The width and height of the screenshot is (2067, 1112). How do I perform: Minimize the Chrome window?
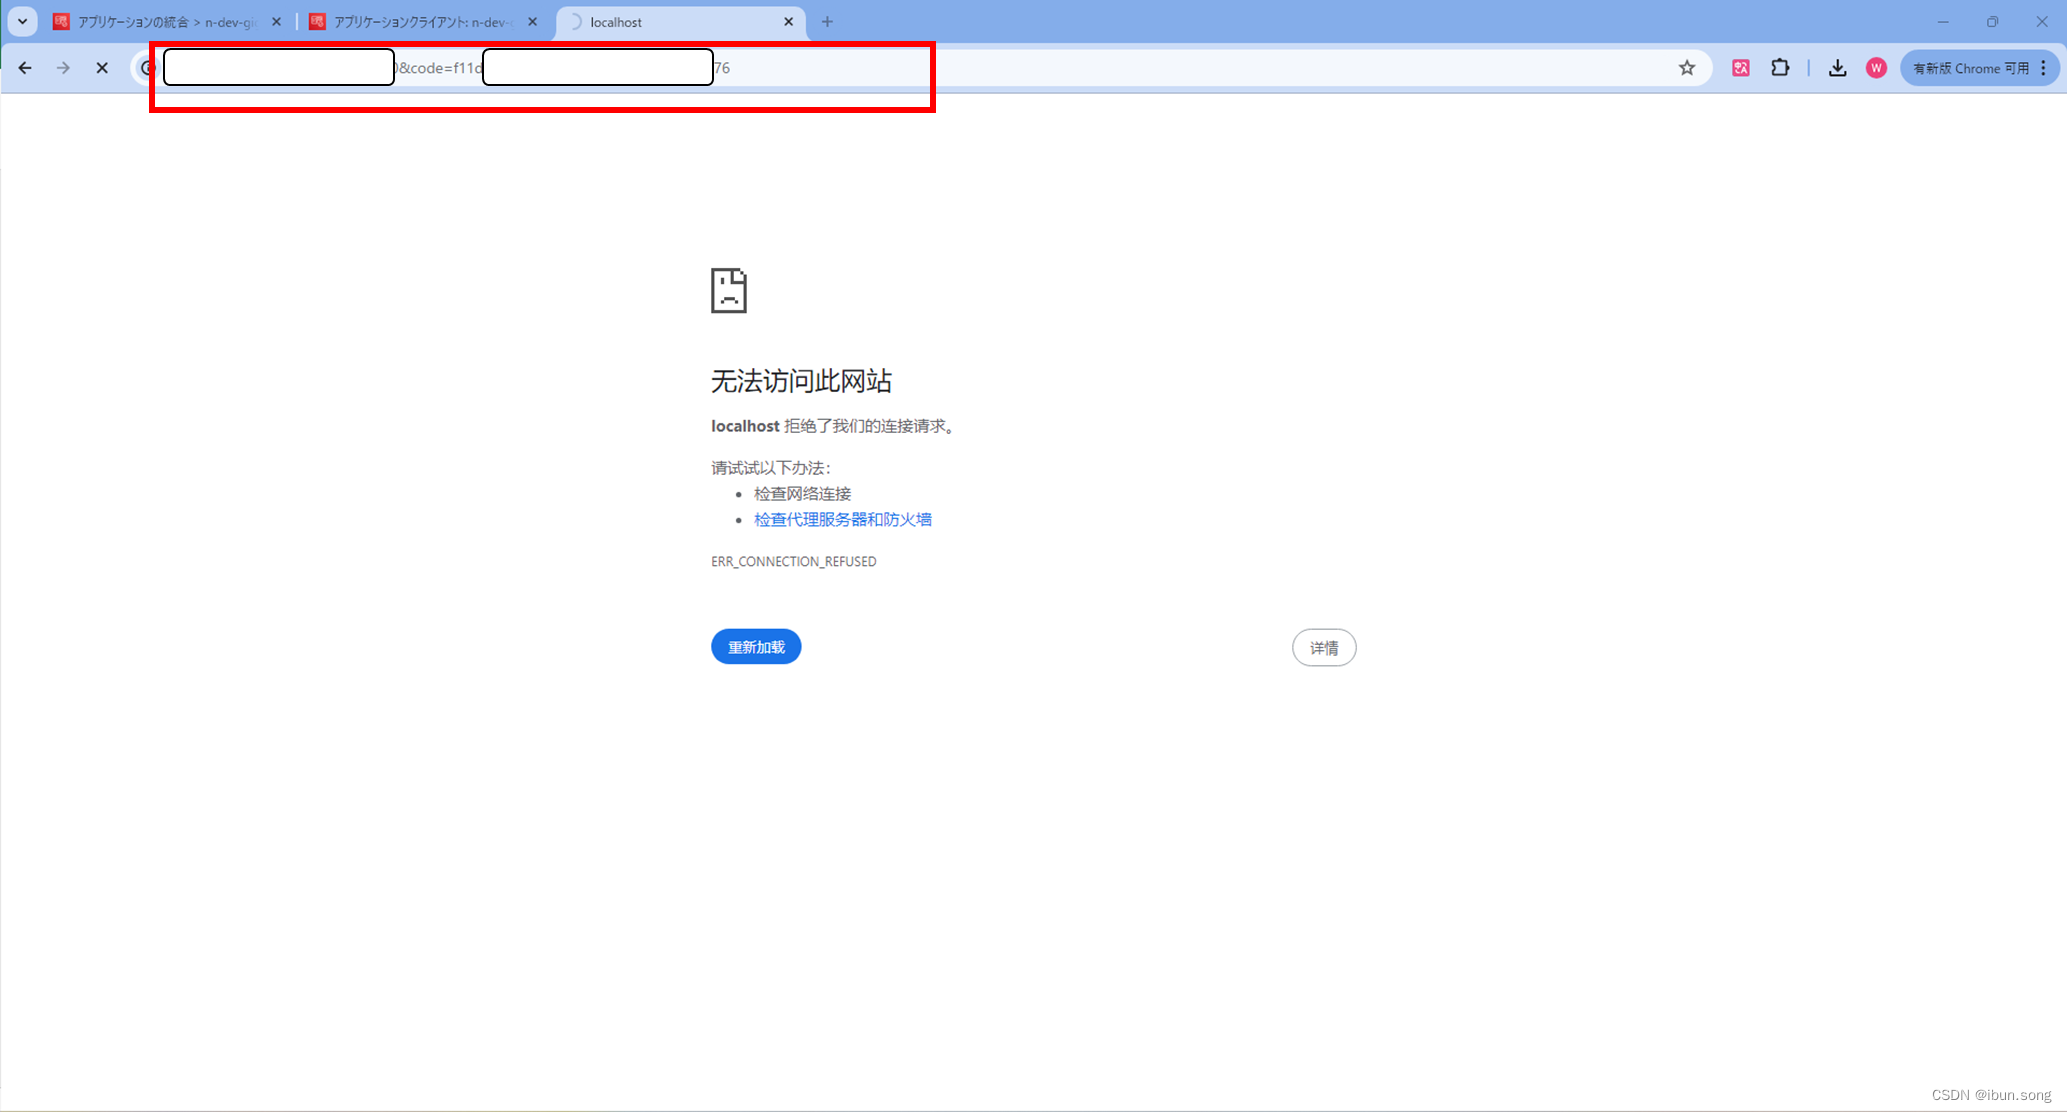pyautogui.click(x=1943, y=22)
